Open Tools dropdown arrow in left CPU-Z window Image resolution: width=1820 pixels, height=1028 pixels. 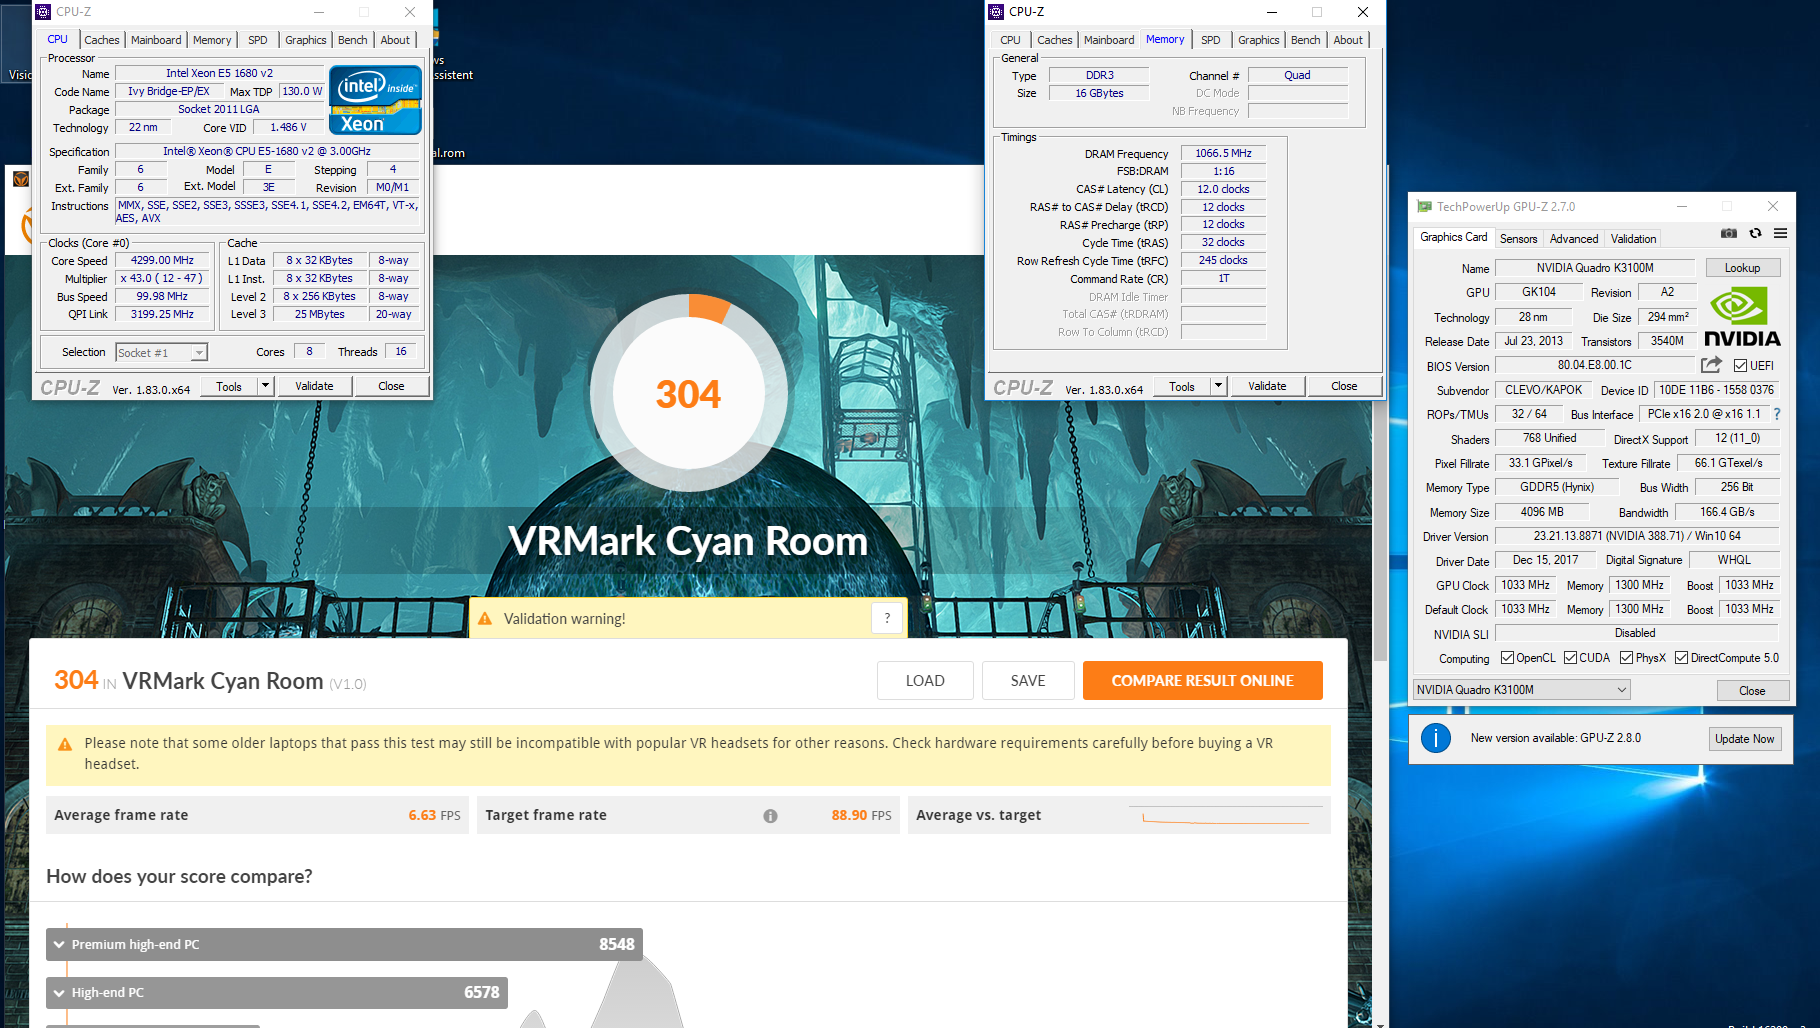265,386
